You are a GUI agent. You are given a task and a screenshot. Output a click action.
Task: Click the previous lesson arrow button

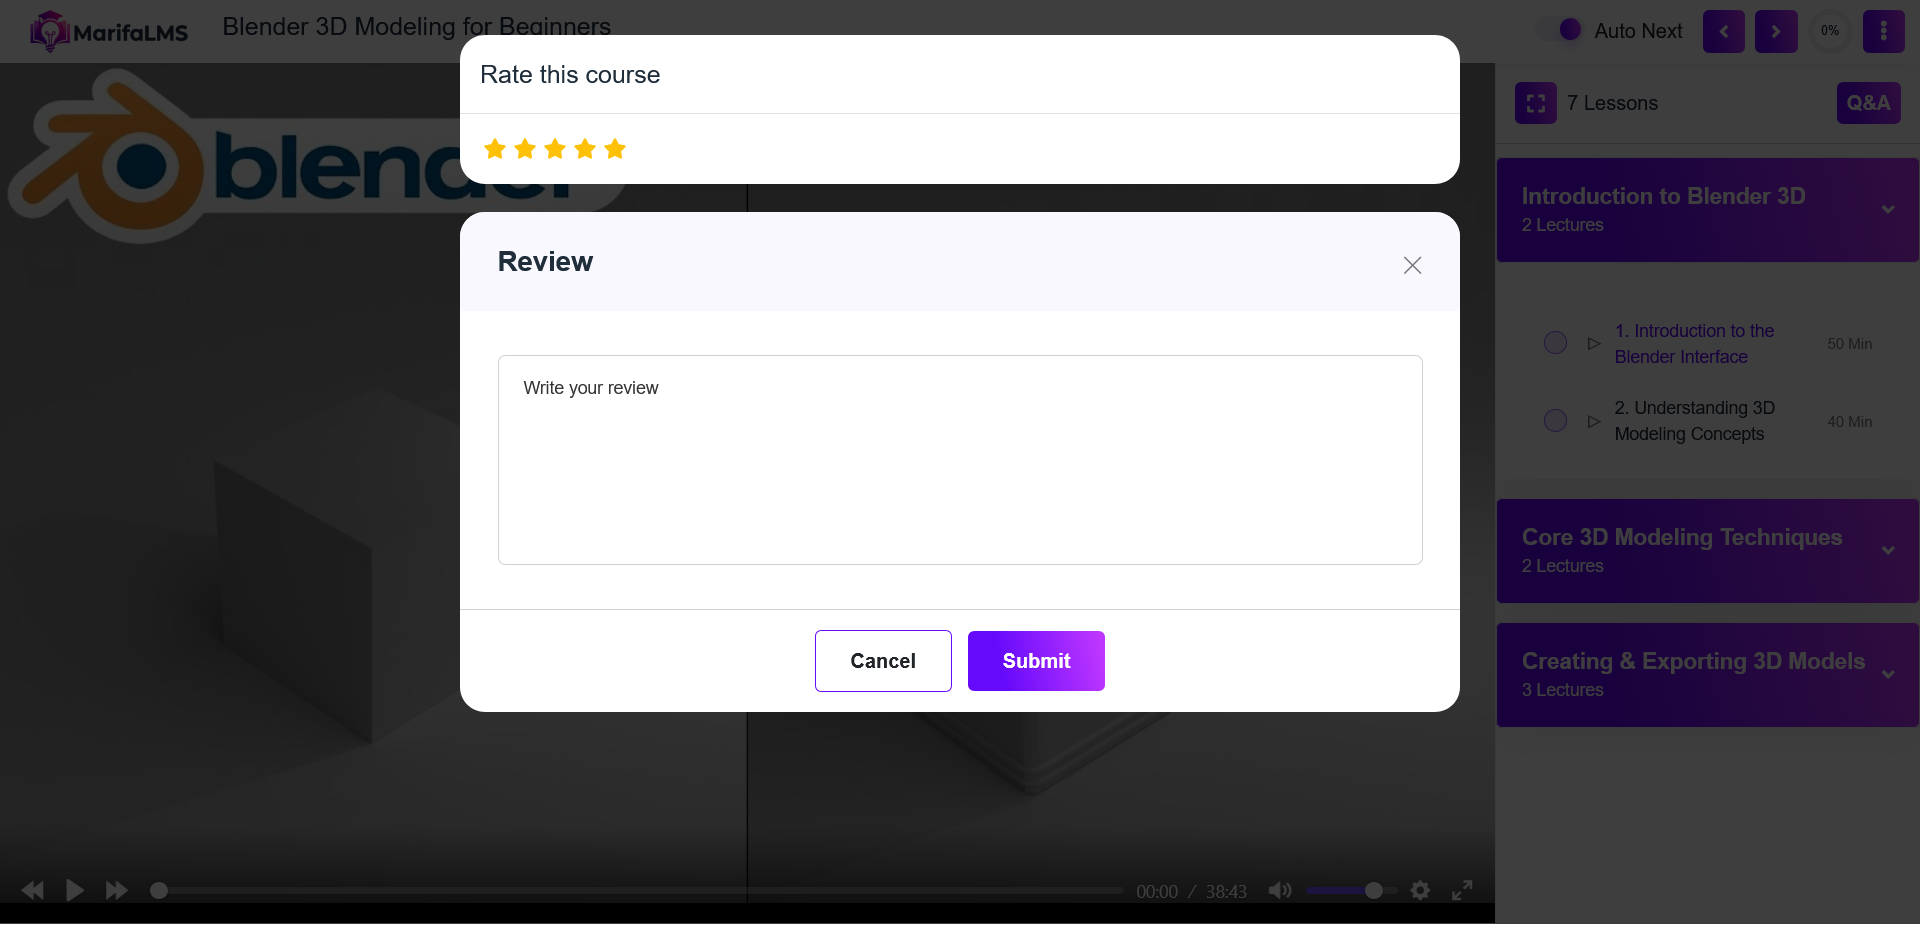click(1723, 31)
